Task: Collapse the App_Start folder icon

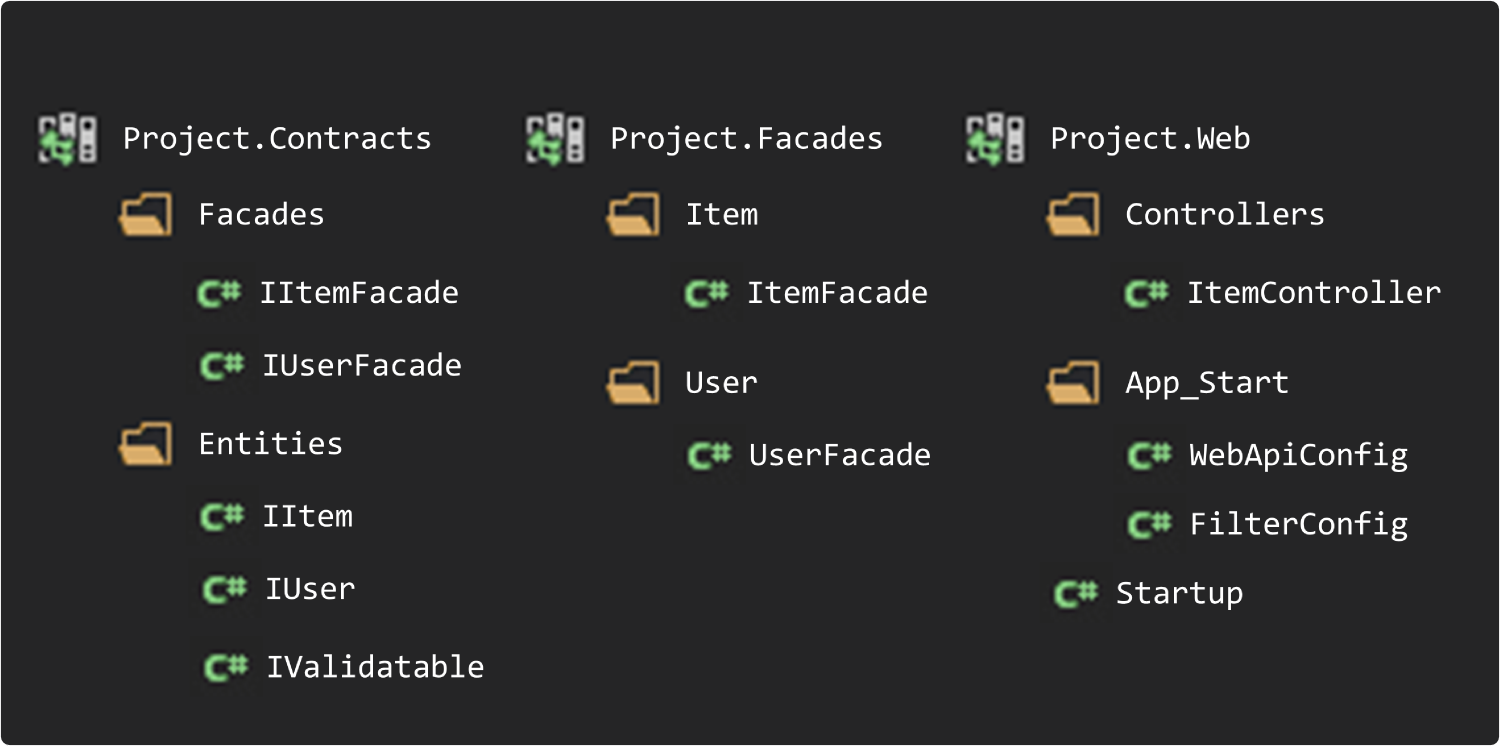Action: [x=1072, y=384]
